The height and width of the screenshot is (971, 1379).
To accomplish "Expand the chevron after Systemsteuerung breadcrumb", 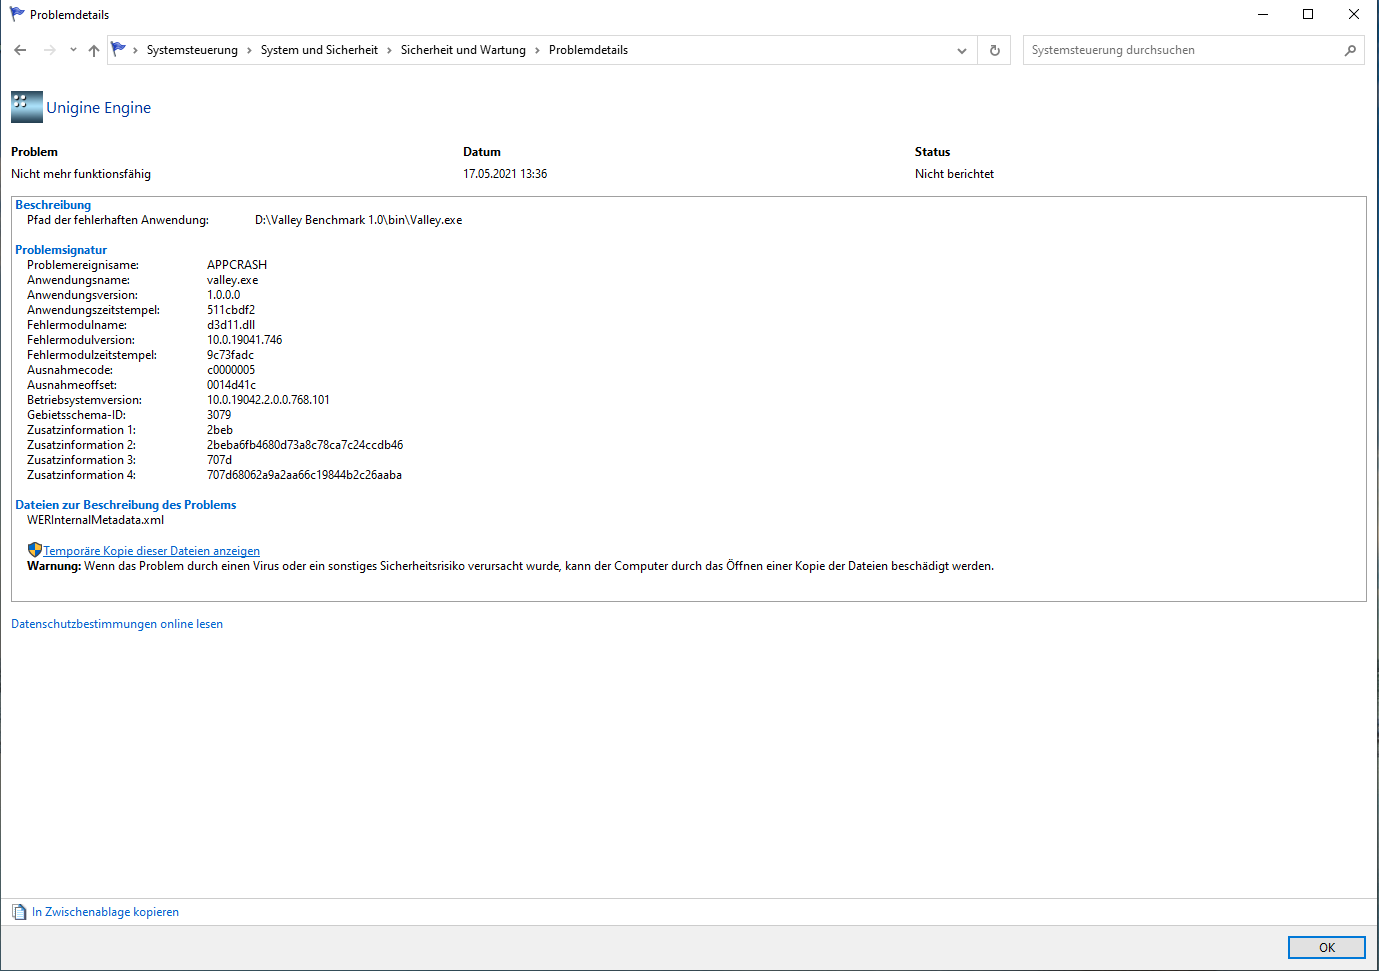I will pyautogui.click(x=249, y=50).
